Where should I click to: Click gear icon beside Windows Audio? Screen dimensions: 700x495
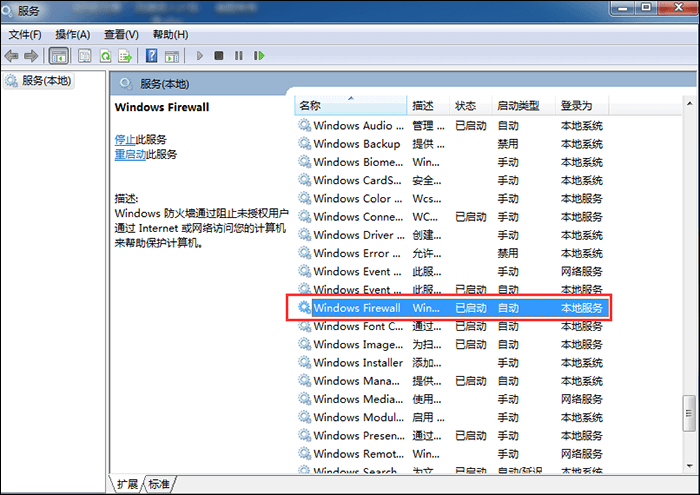pos(304,125)
